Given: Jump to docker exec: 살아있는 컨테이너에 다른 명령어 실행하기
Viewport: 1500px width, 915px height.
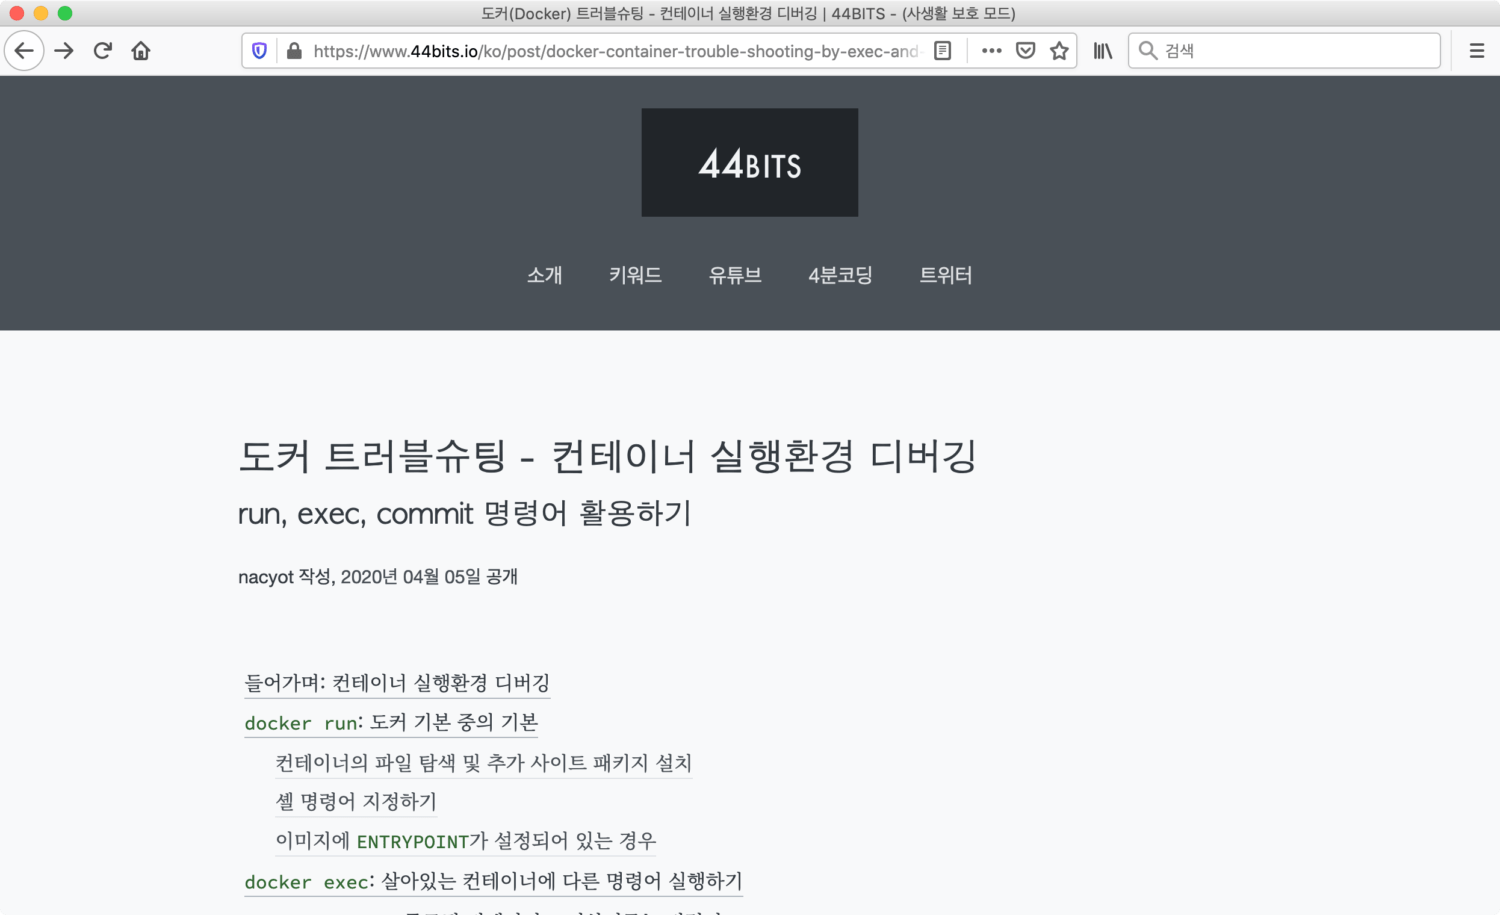Looking at the screenshot, I should [x=493, y=881].
